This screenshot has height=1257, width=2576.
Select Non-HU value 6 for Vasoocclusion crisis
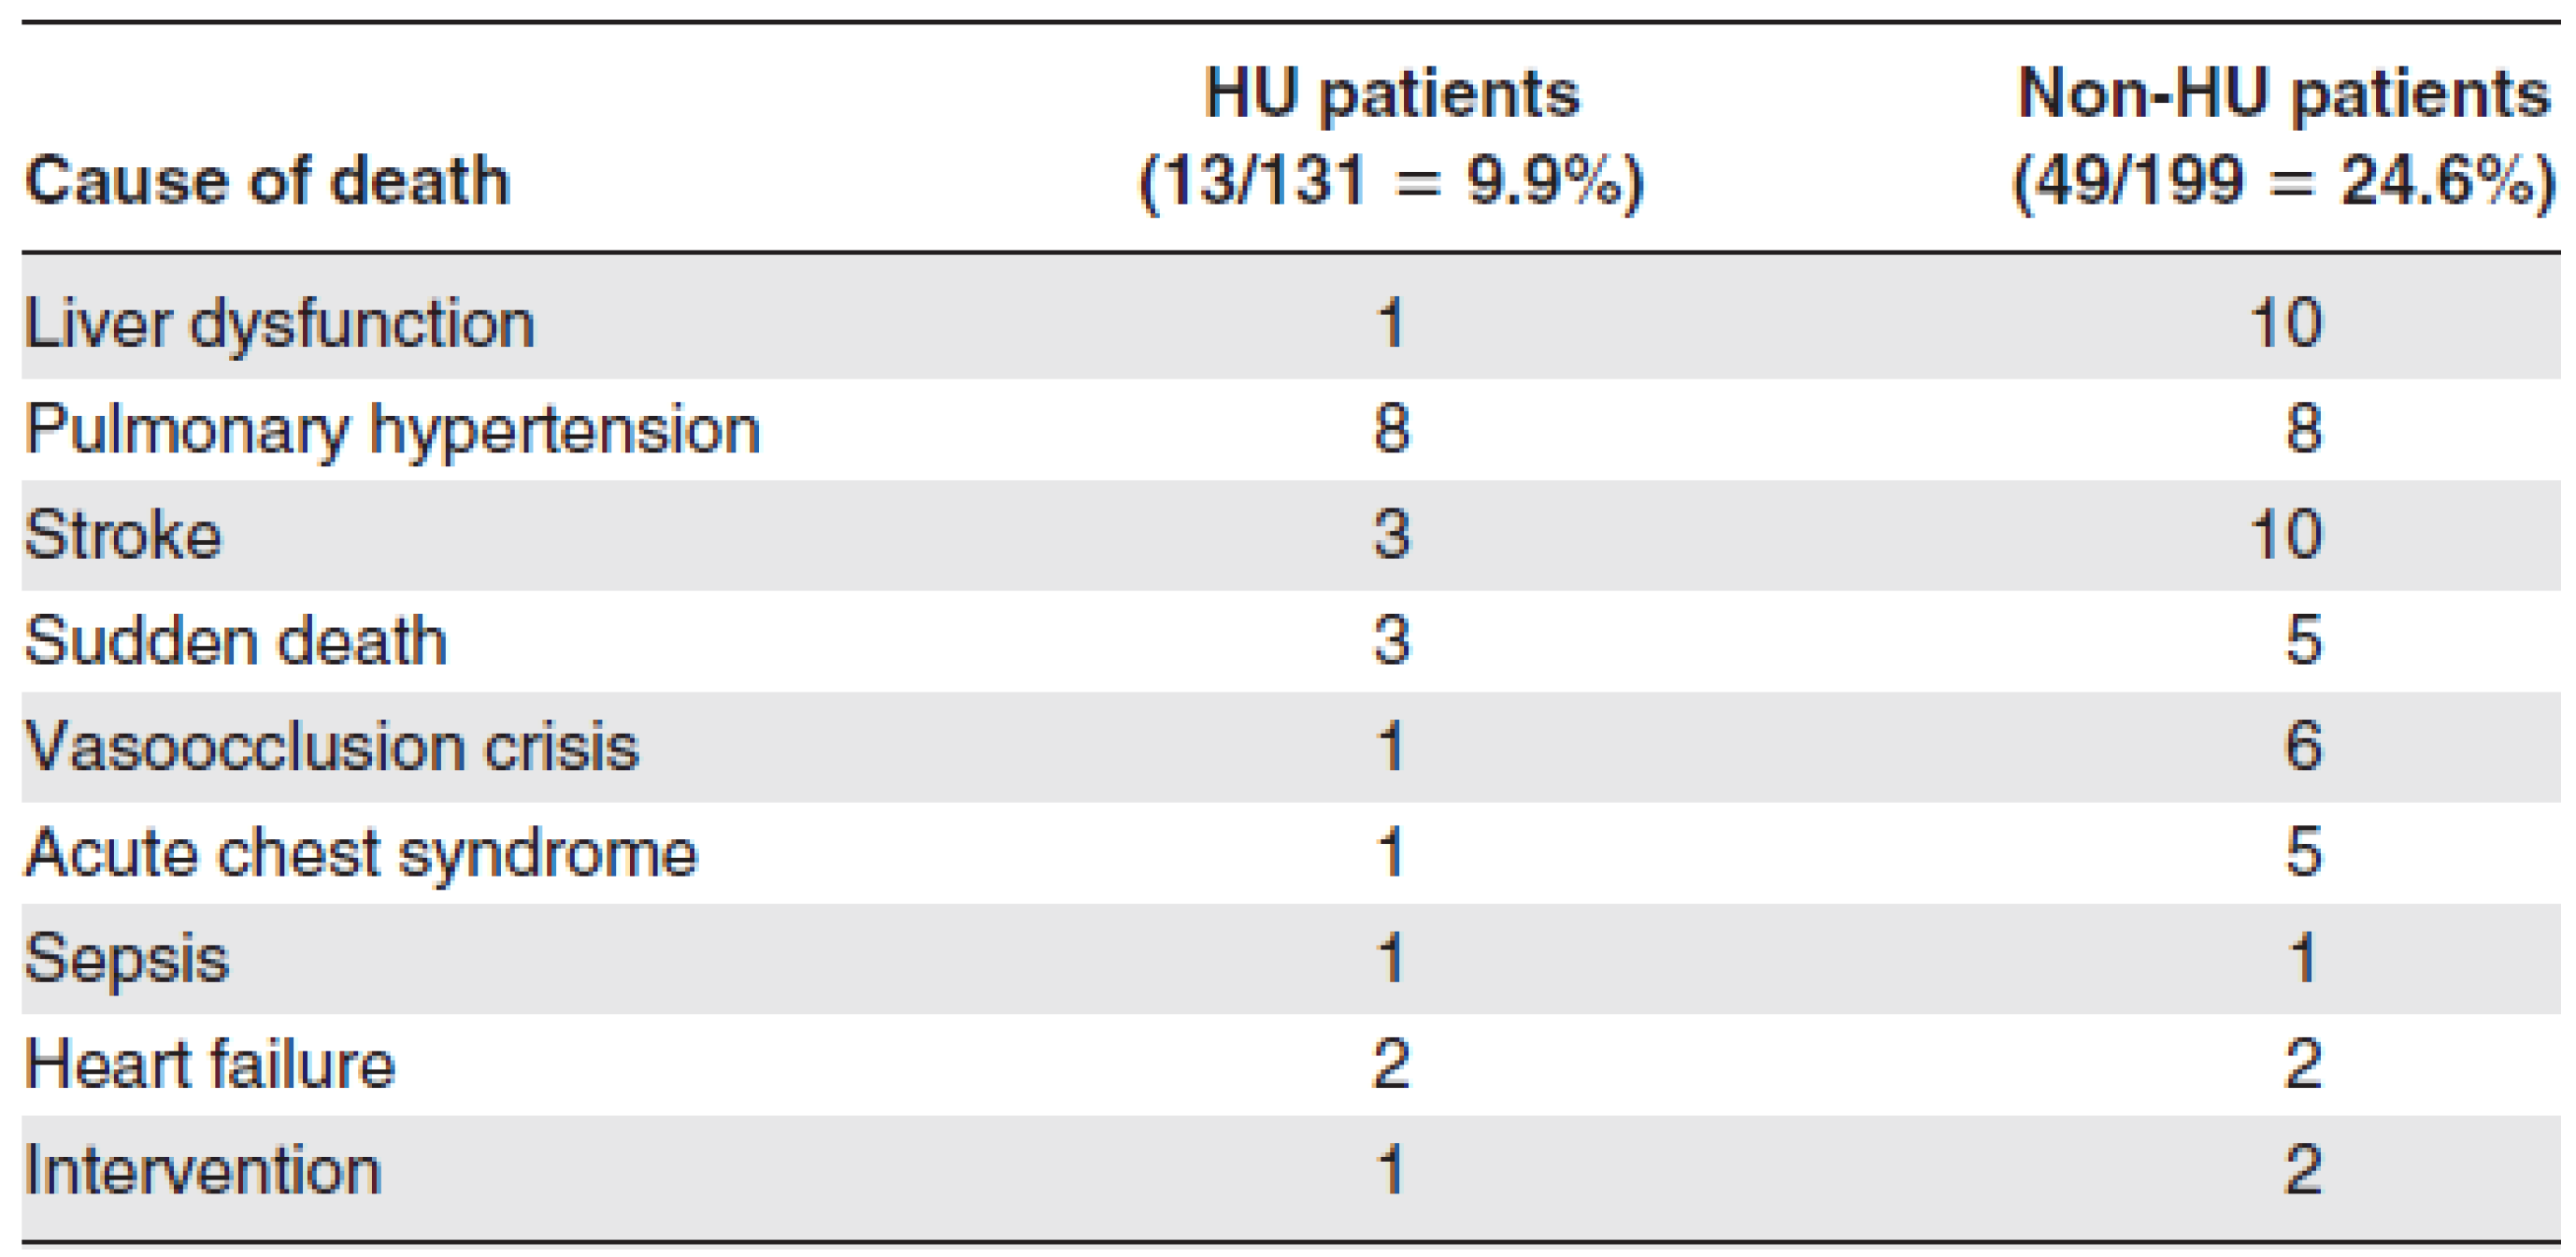coord(2303,747)
